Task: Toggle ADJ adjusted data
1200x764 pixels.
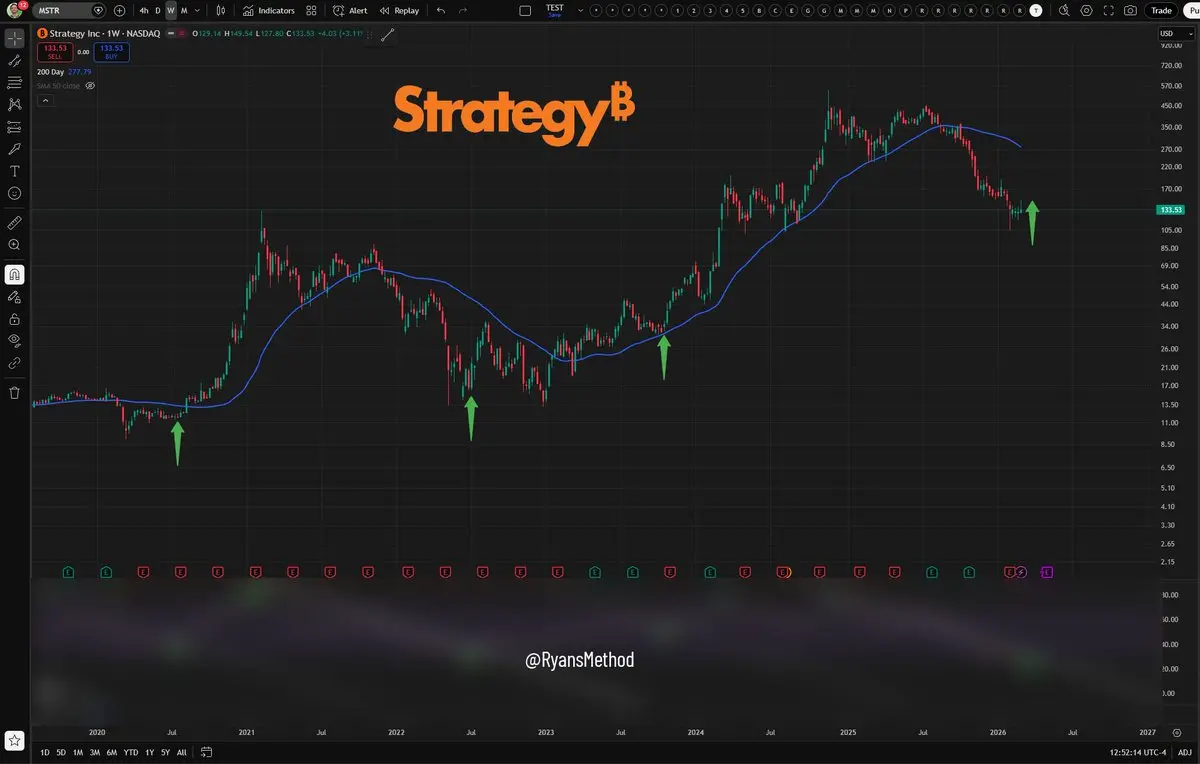Action: coord(1184,752)
